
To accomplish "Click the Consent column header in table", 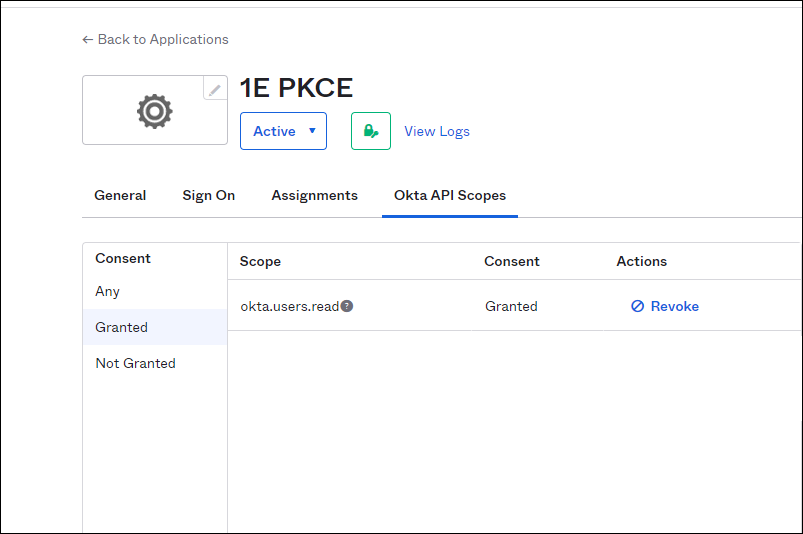I will [511, 261].
